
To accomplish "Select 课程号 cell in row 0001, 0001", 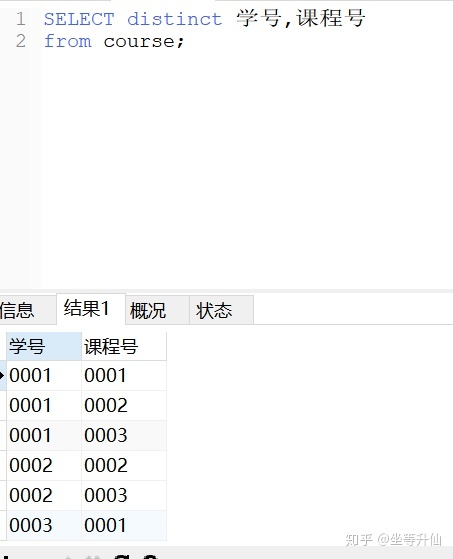I will point(124,375).
